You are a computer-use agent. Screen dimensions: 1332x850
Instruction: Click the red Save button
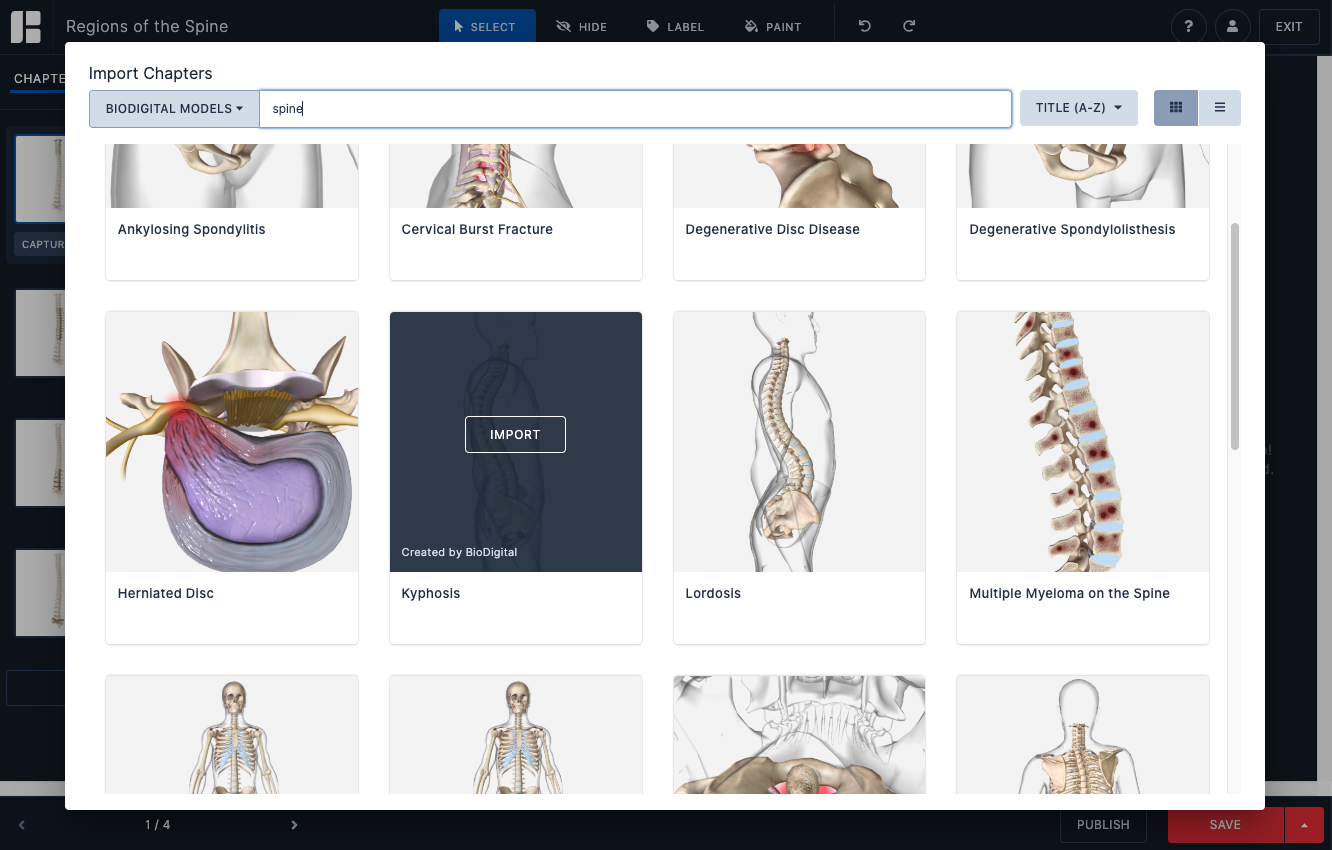pyautogui.click(x=1225, y=825)
